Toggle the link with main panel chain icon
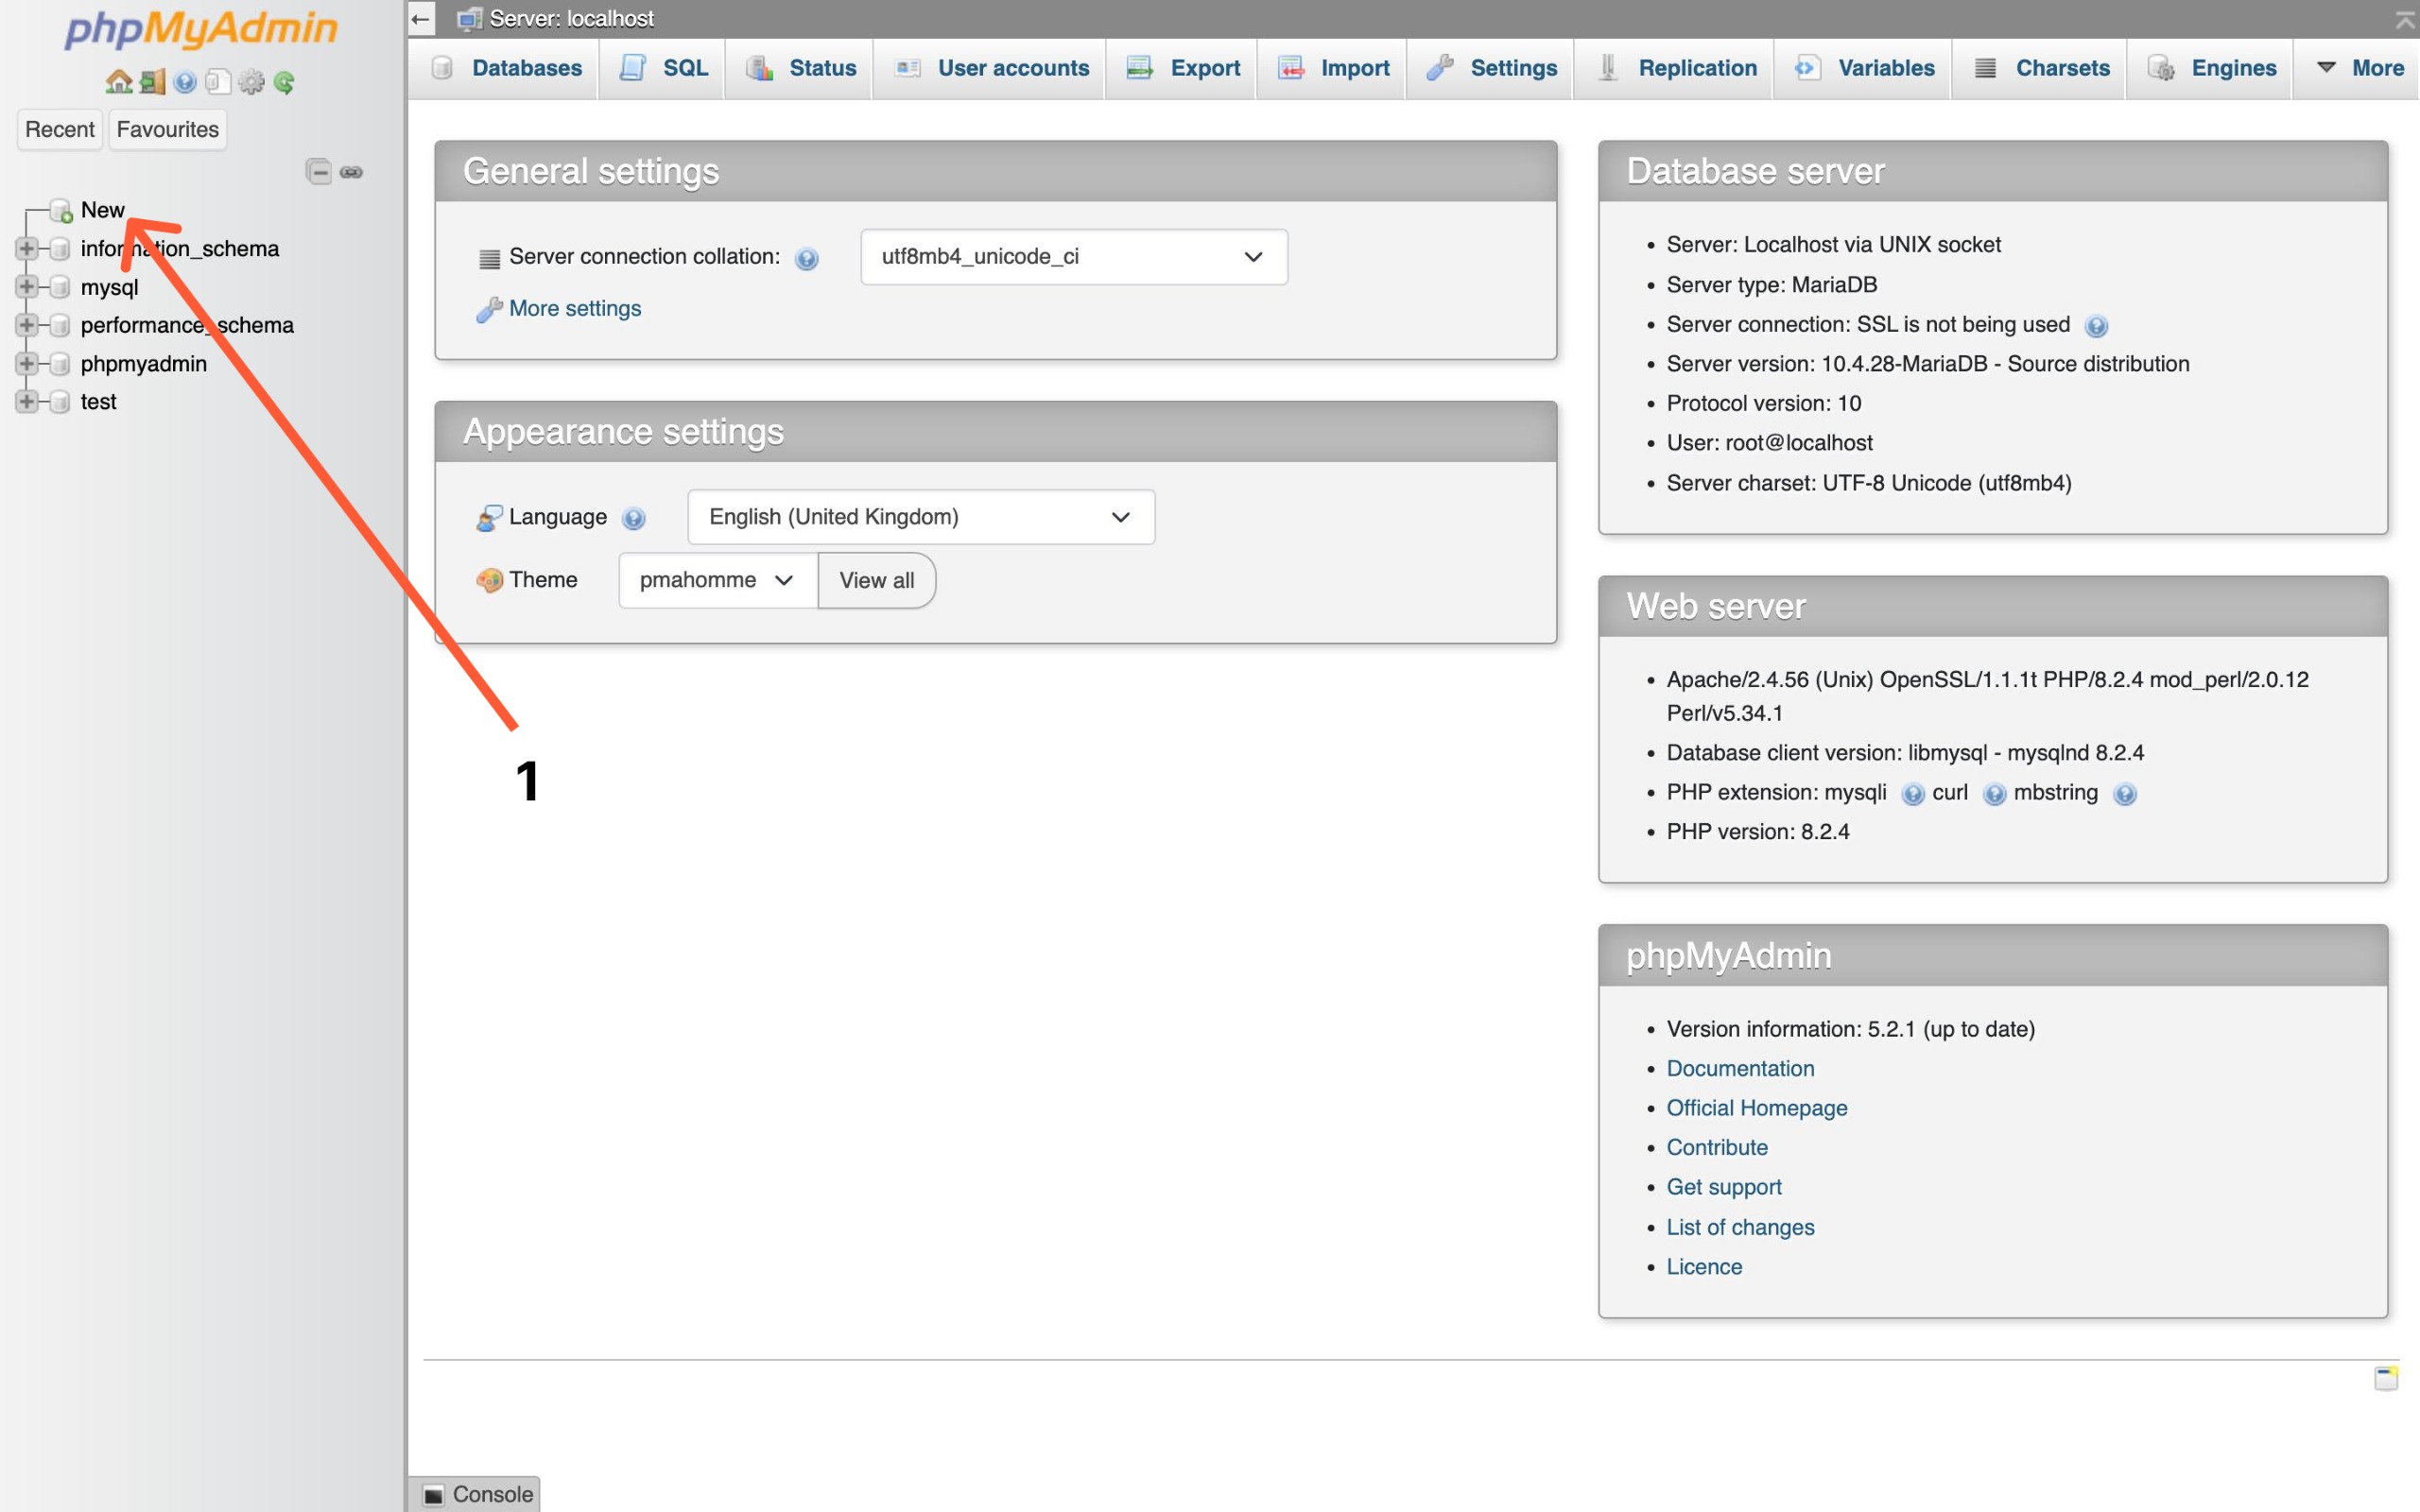The height and width of the screenshot is (1512, 2420). click(351, 172)
